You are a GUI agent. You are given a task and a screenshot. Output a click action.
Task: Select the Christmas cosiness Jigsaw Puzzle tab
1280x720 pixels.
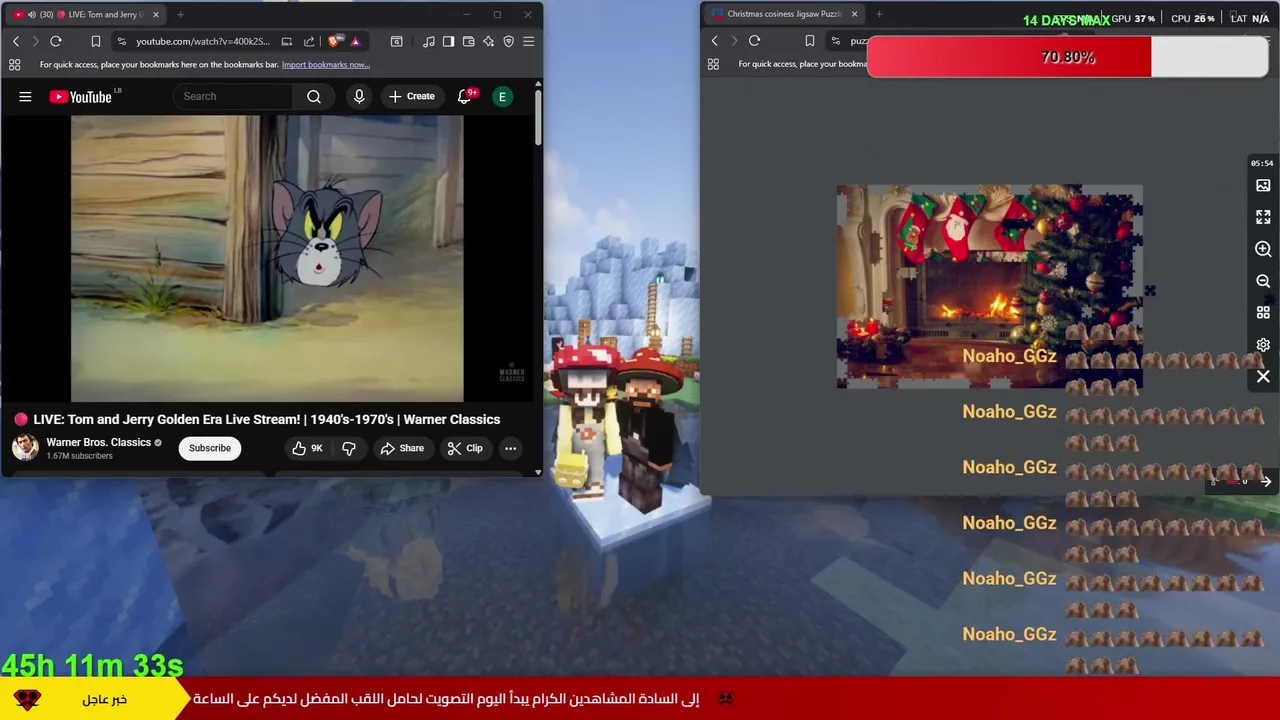click(x=783, y=14)
